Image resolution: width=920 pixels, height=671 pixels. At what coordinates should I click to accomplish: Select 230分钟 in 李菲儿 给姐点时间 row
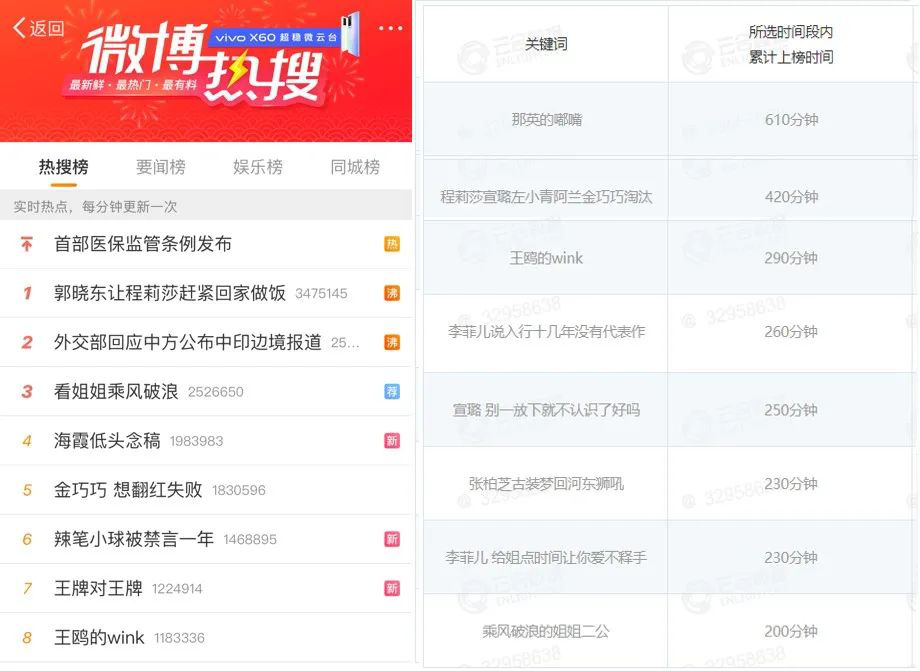[791, 557]
